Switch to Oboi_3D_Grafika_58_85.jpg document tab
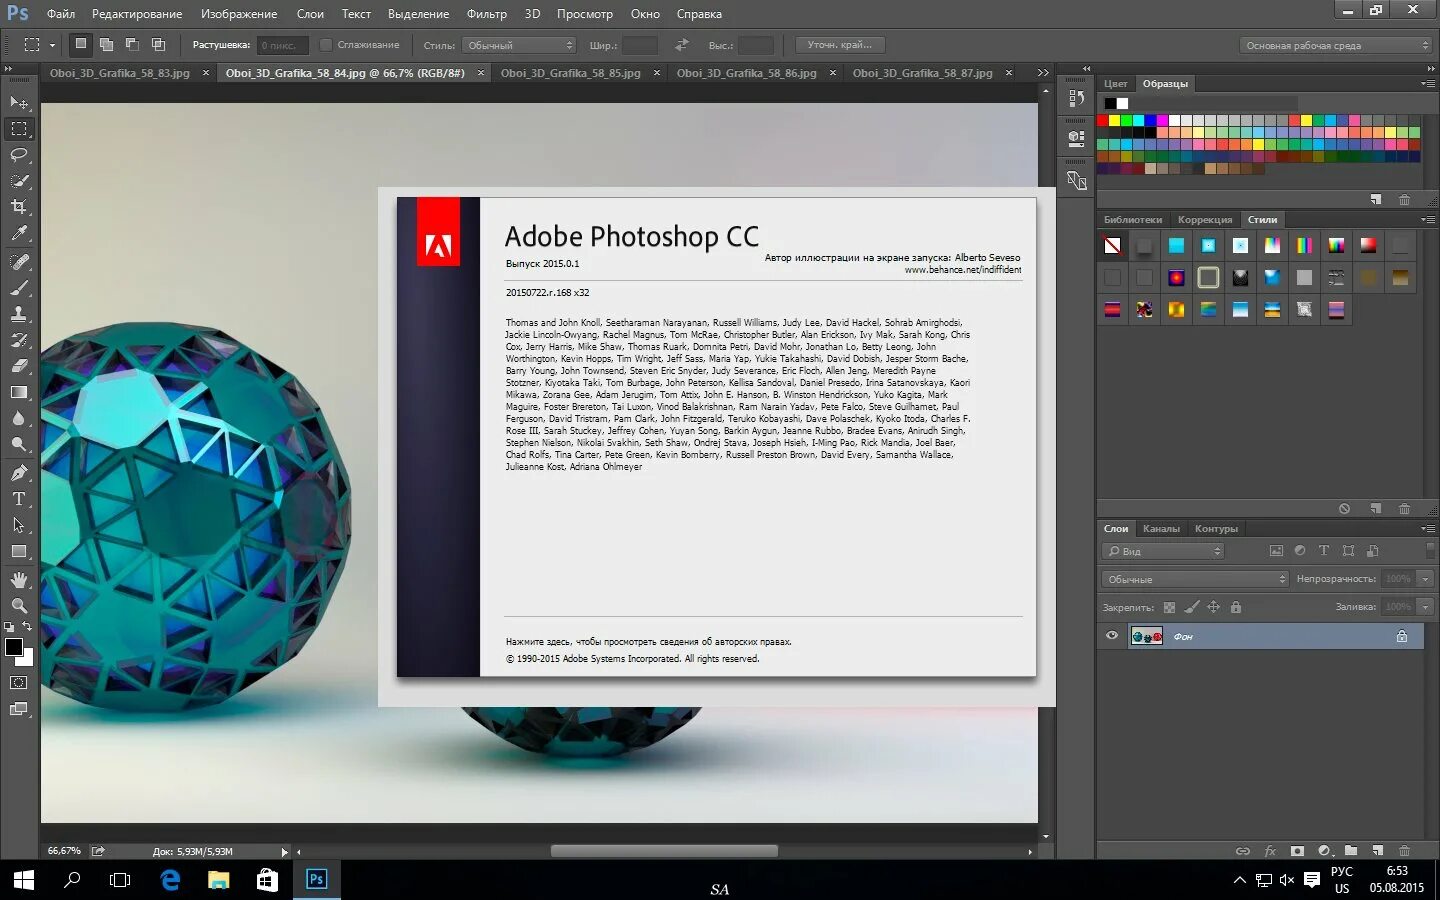 click(x=571, y=73)
